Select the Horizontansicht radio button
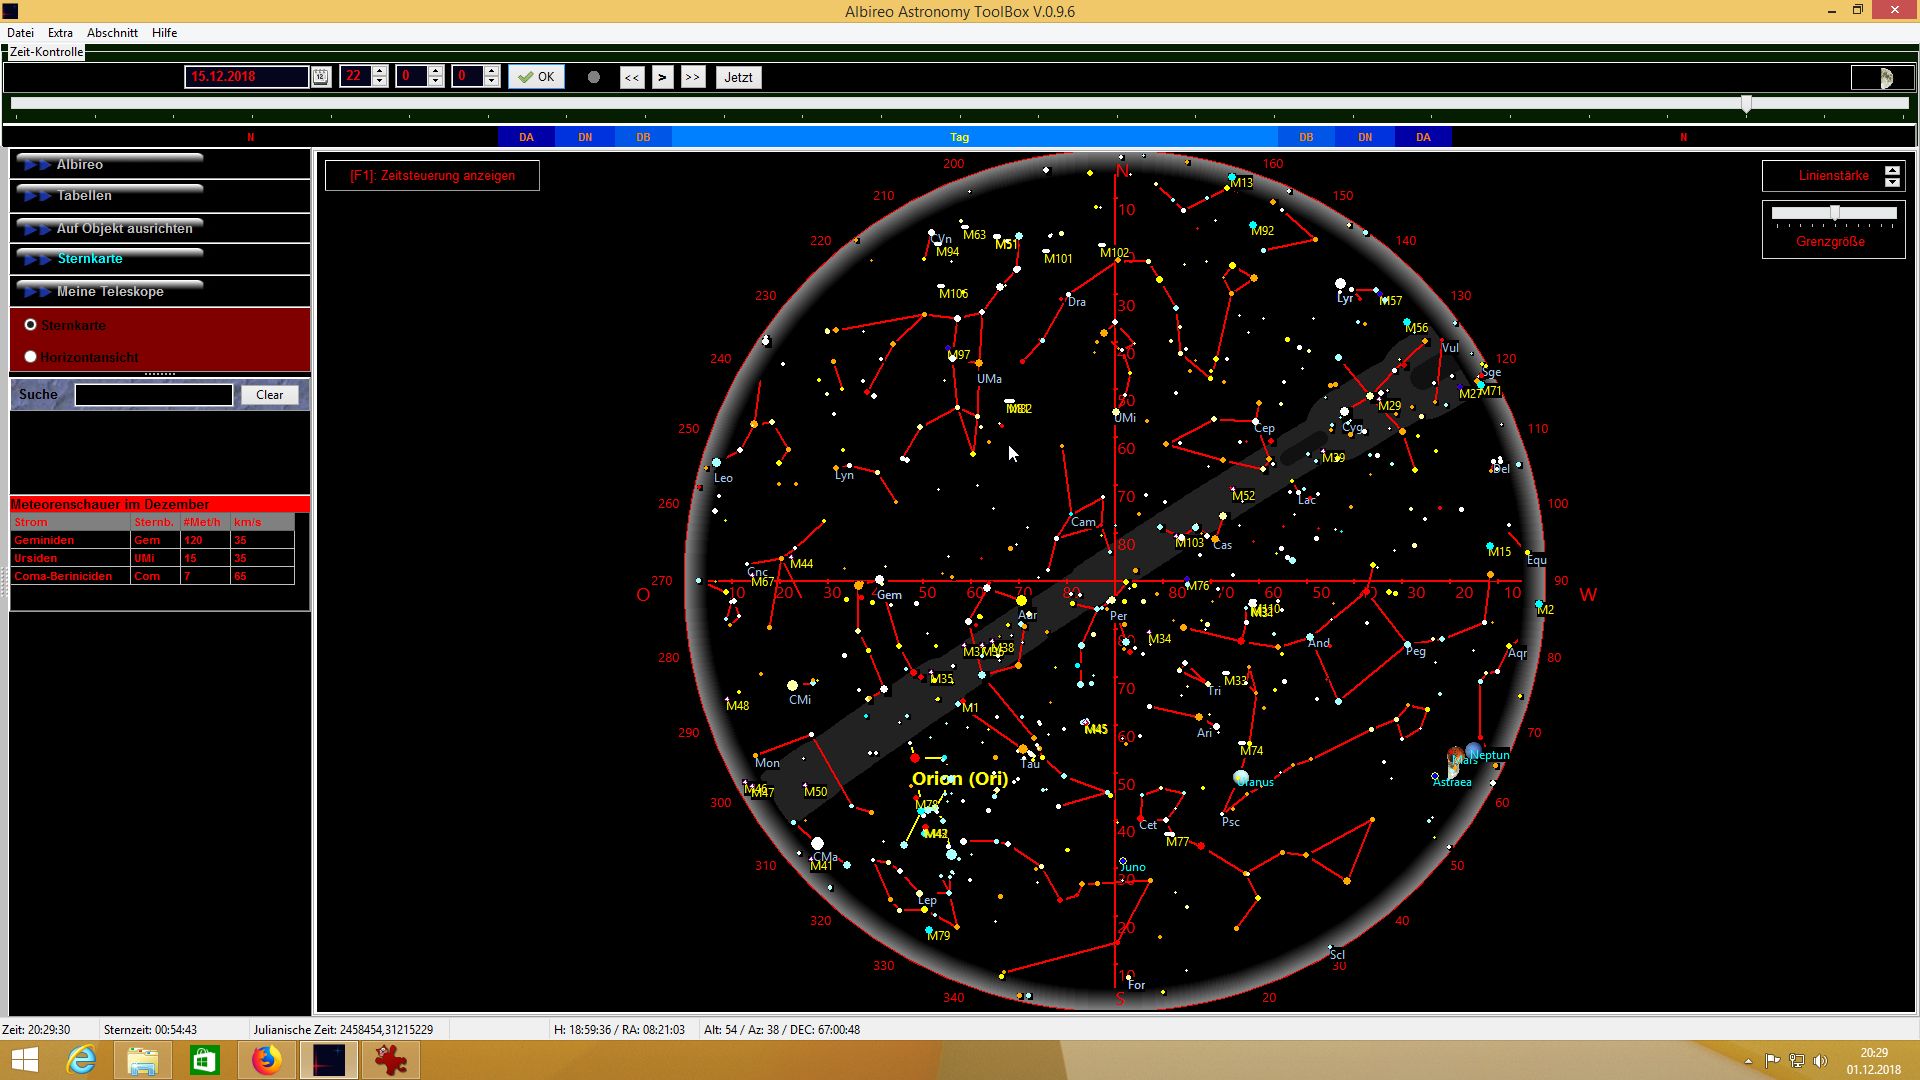 31,357
